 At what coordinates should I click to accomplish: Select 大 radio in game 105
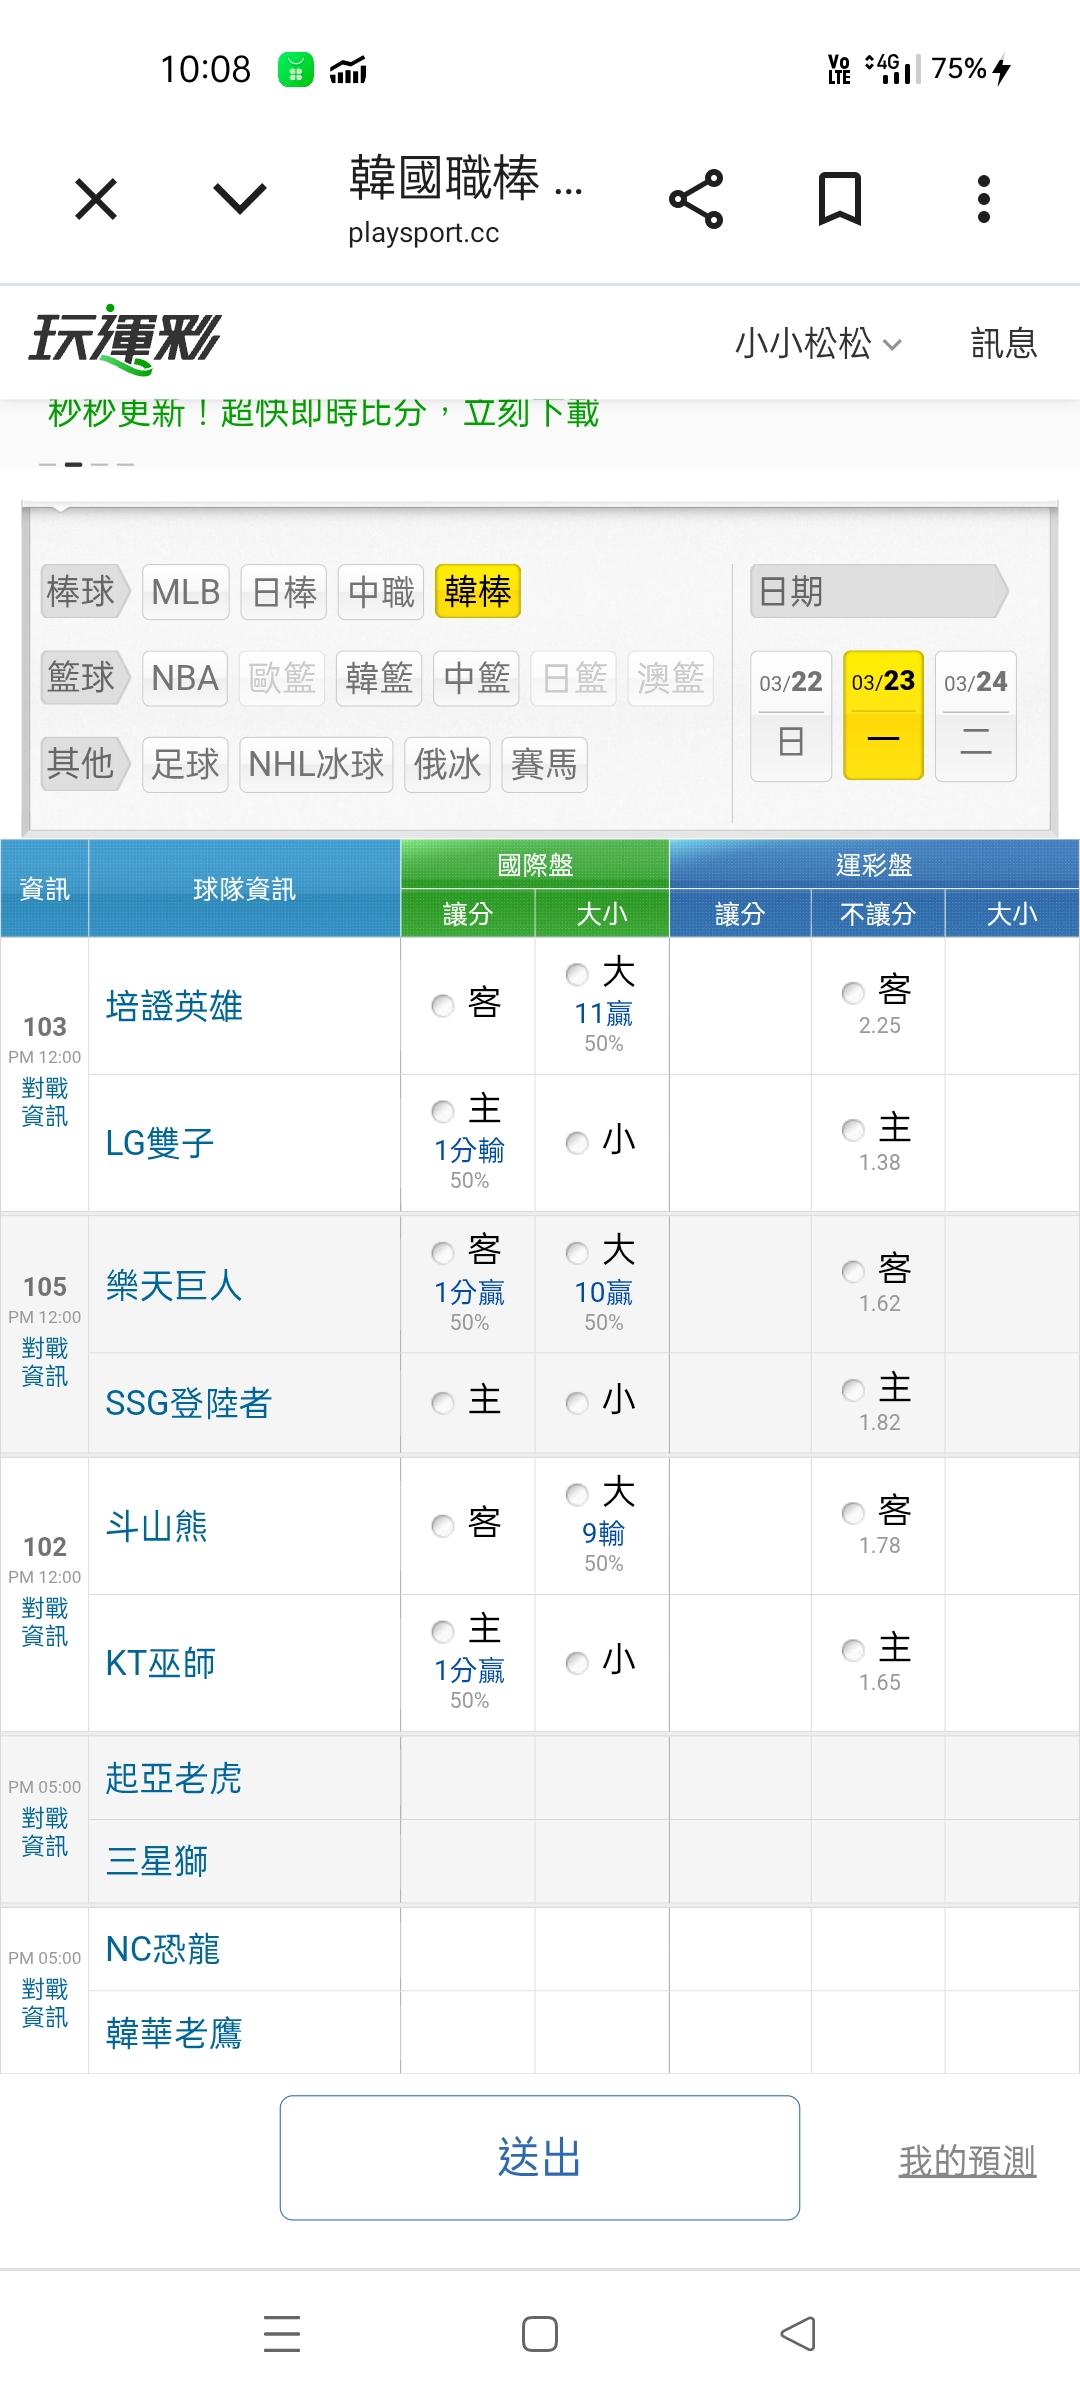577,1252
